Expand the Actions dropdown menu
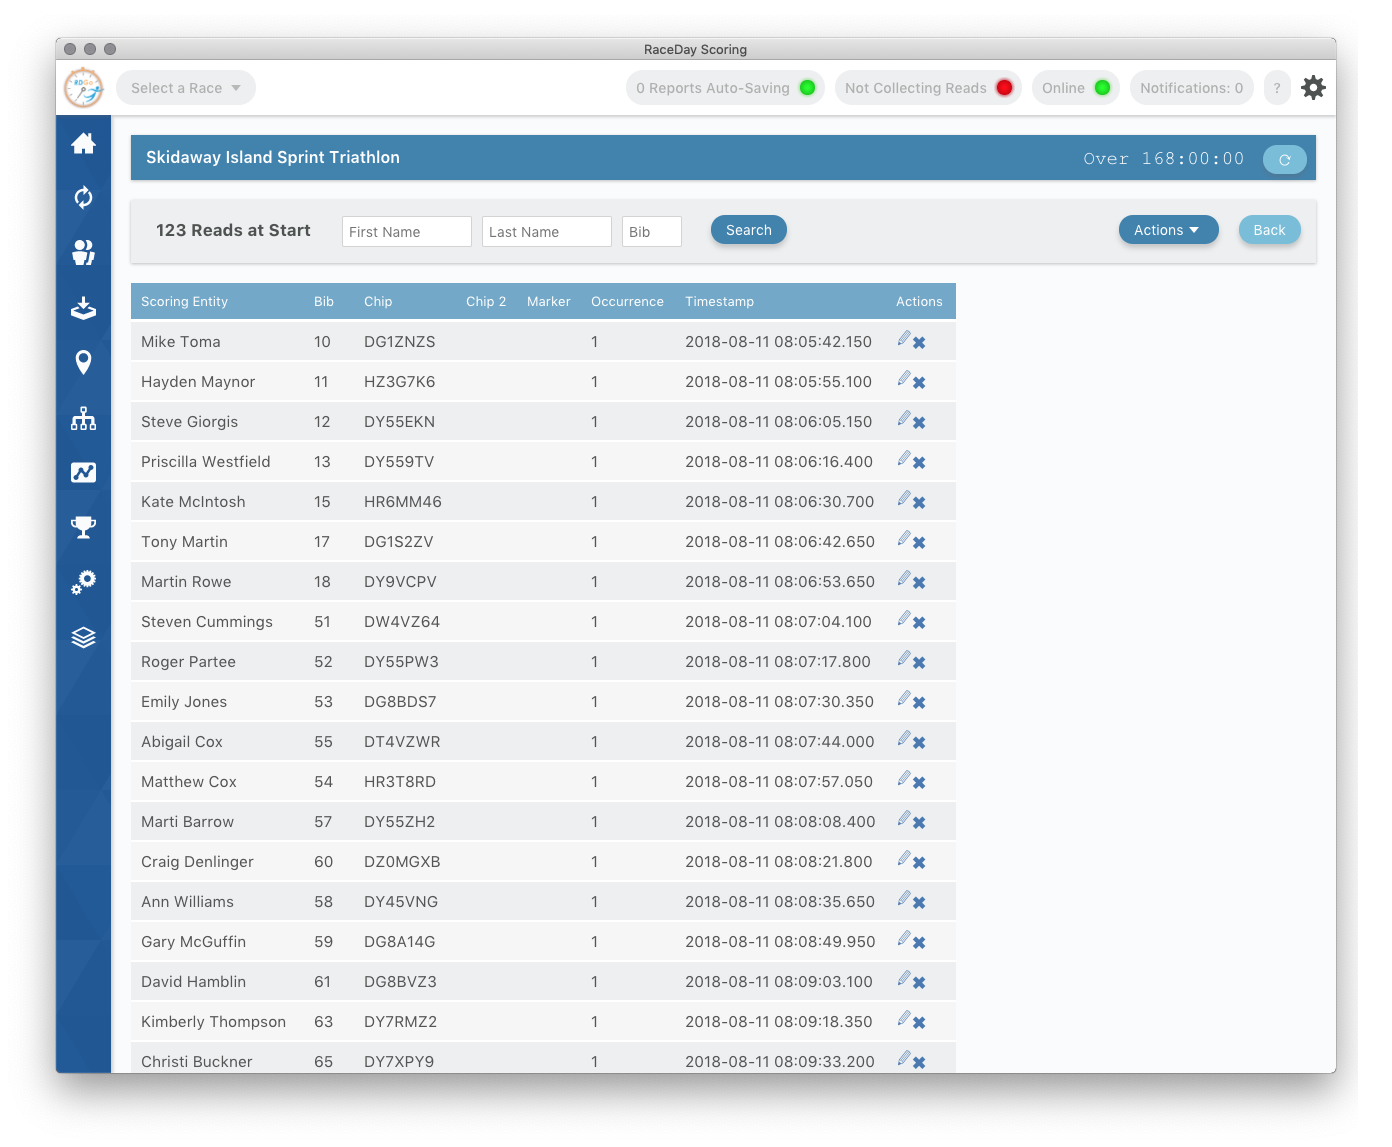This screenshot has width=1392, height=1147. 1168,230
